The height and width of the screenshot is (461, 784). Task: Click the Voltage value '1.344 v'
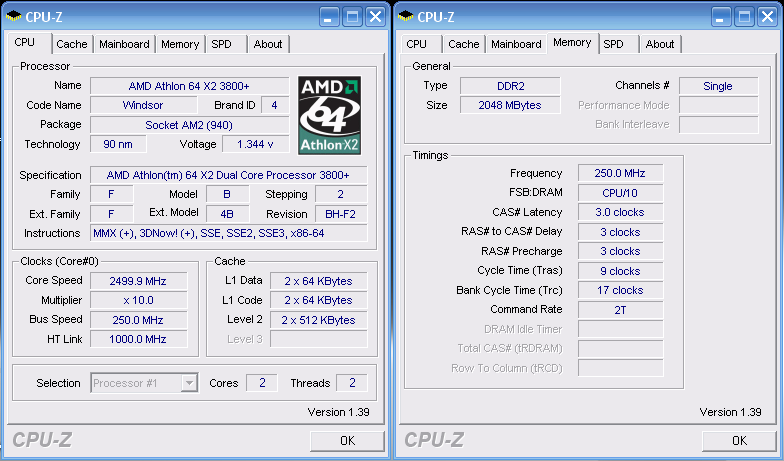pos(256,144)
